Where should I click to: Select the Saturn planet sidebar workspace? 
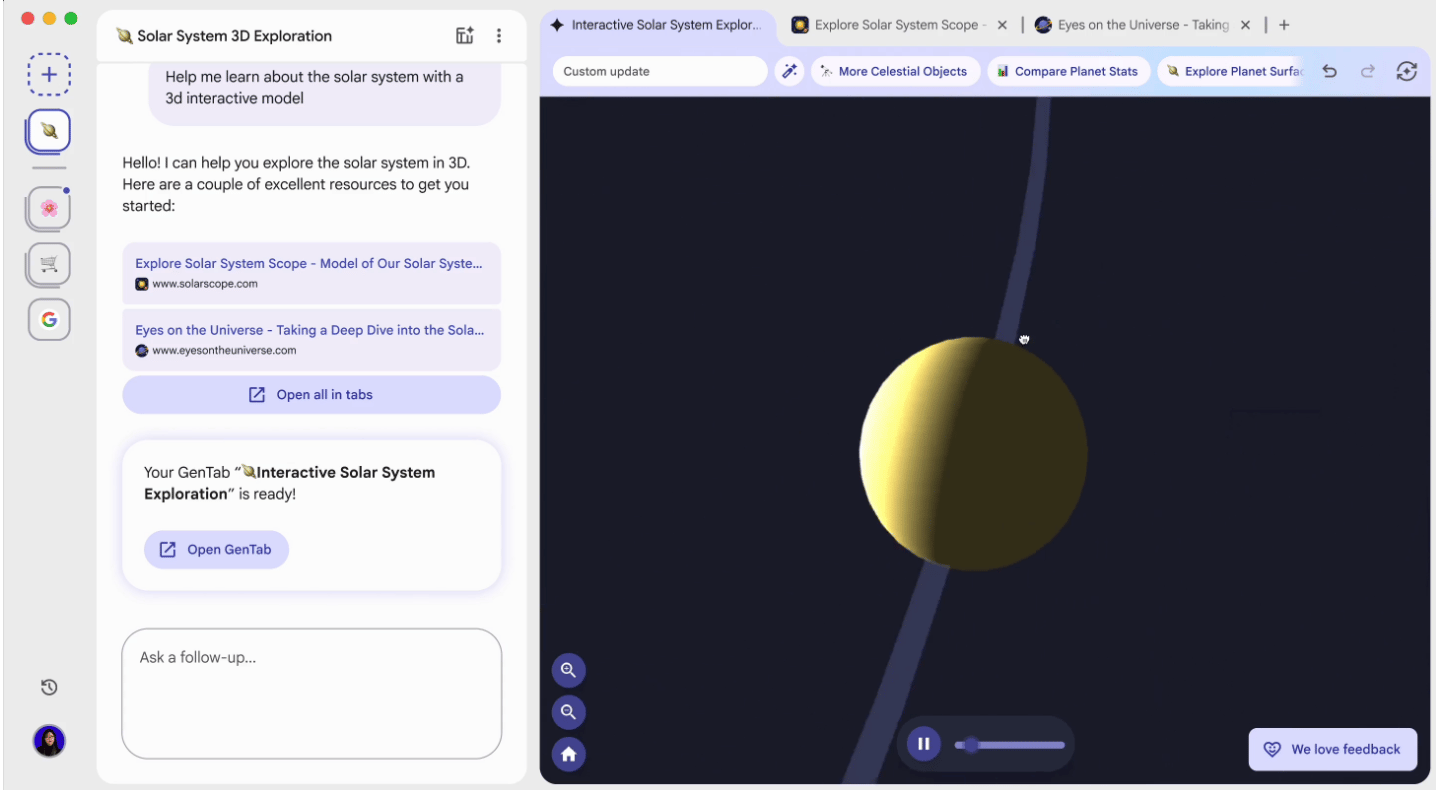tap(49, 131)
